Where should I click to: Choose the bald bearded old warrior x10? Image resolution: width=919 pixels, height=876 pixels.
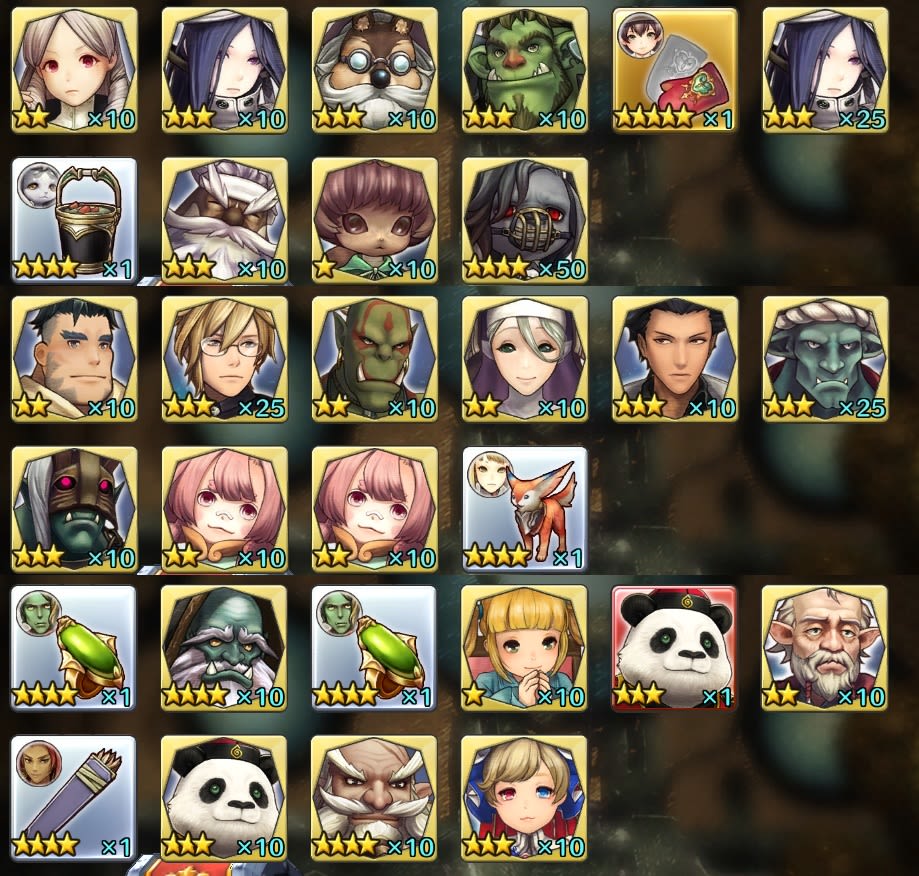coord(375,798)
